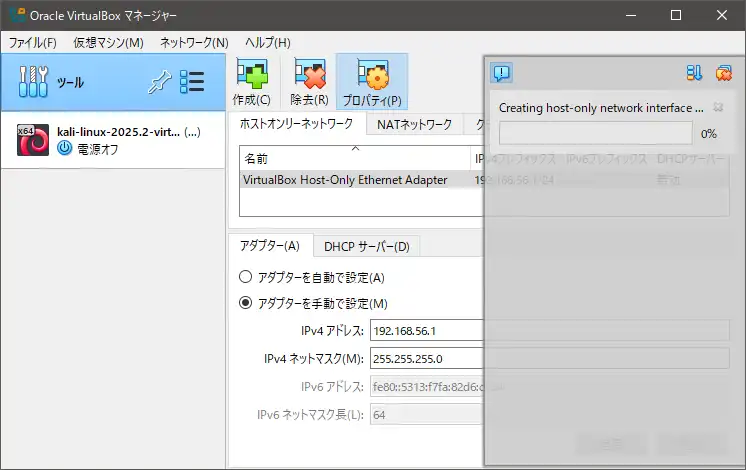This screenshot has height=470, width=746.
Task: Switch to アダプター(A) tab
Action: click(270, 246)
